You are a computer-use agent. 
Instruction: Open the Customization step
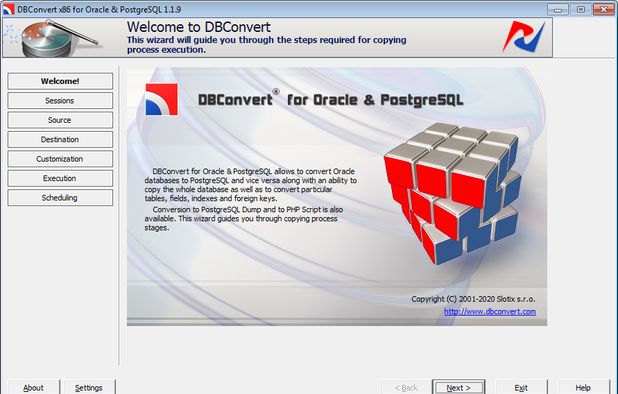click(x=60, y=159)
